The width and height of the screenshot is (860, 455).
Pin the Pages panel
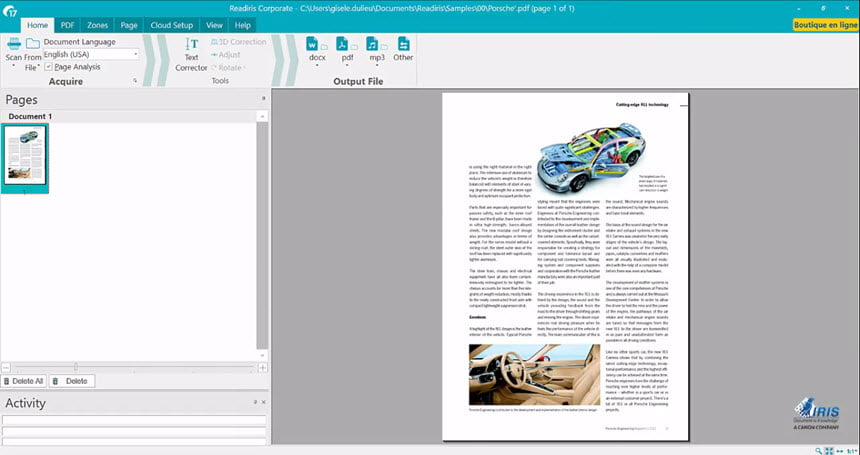pyautogui.click(x=263, y=98)
